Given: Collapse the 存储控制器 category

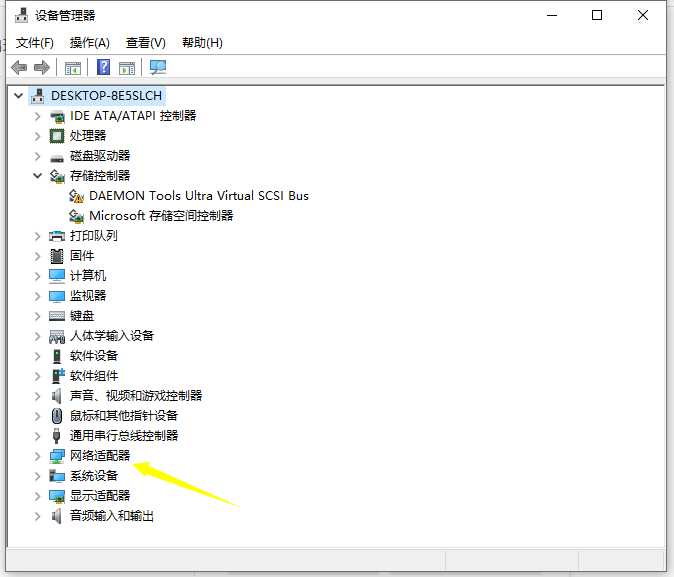Looking at the screenshot, I should click(x=38, y=176).
